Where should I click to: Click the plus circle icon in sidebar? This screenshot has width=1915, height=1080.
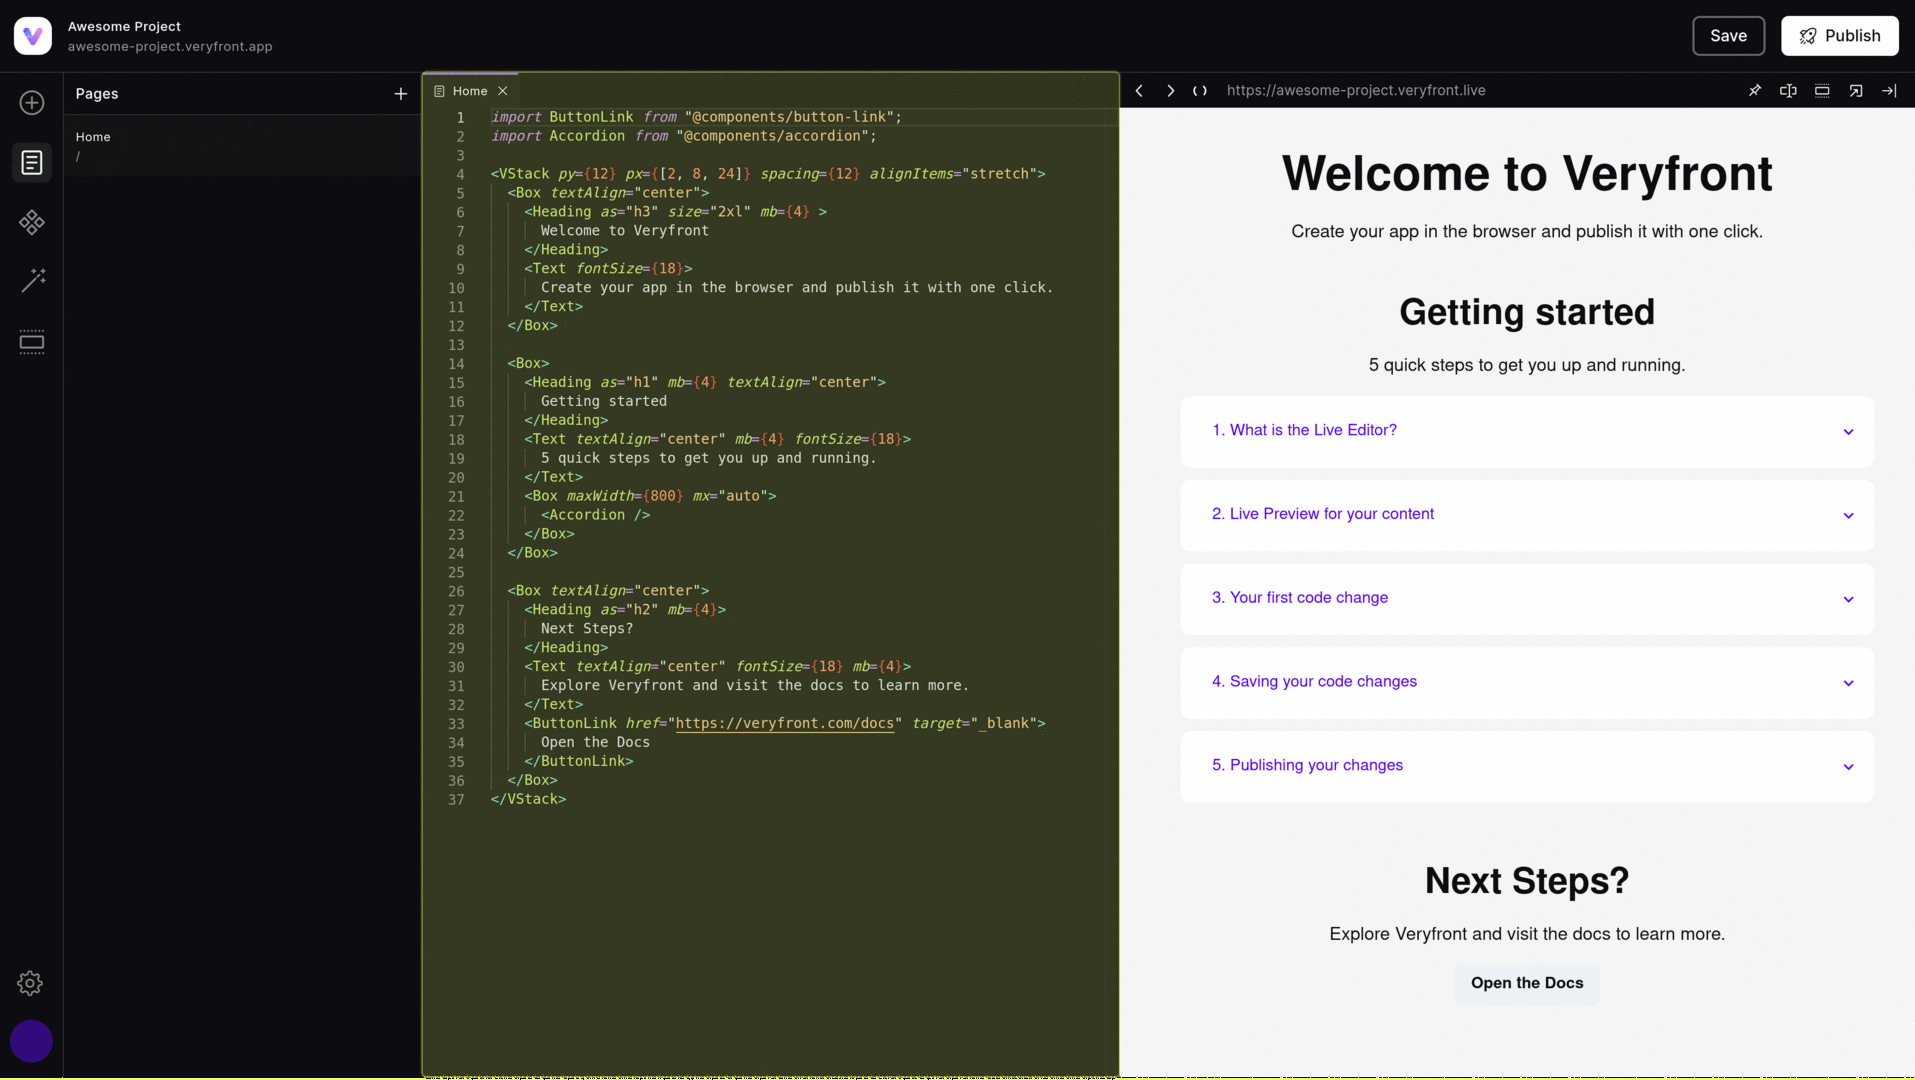[x=32, y=103]
